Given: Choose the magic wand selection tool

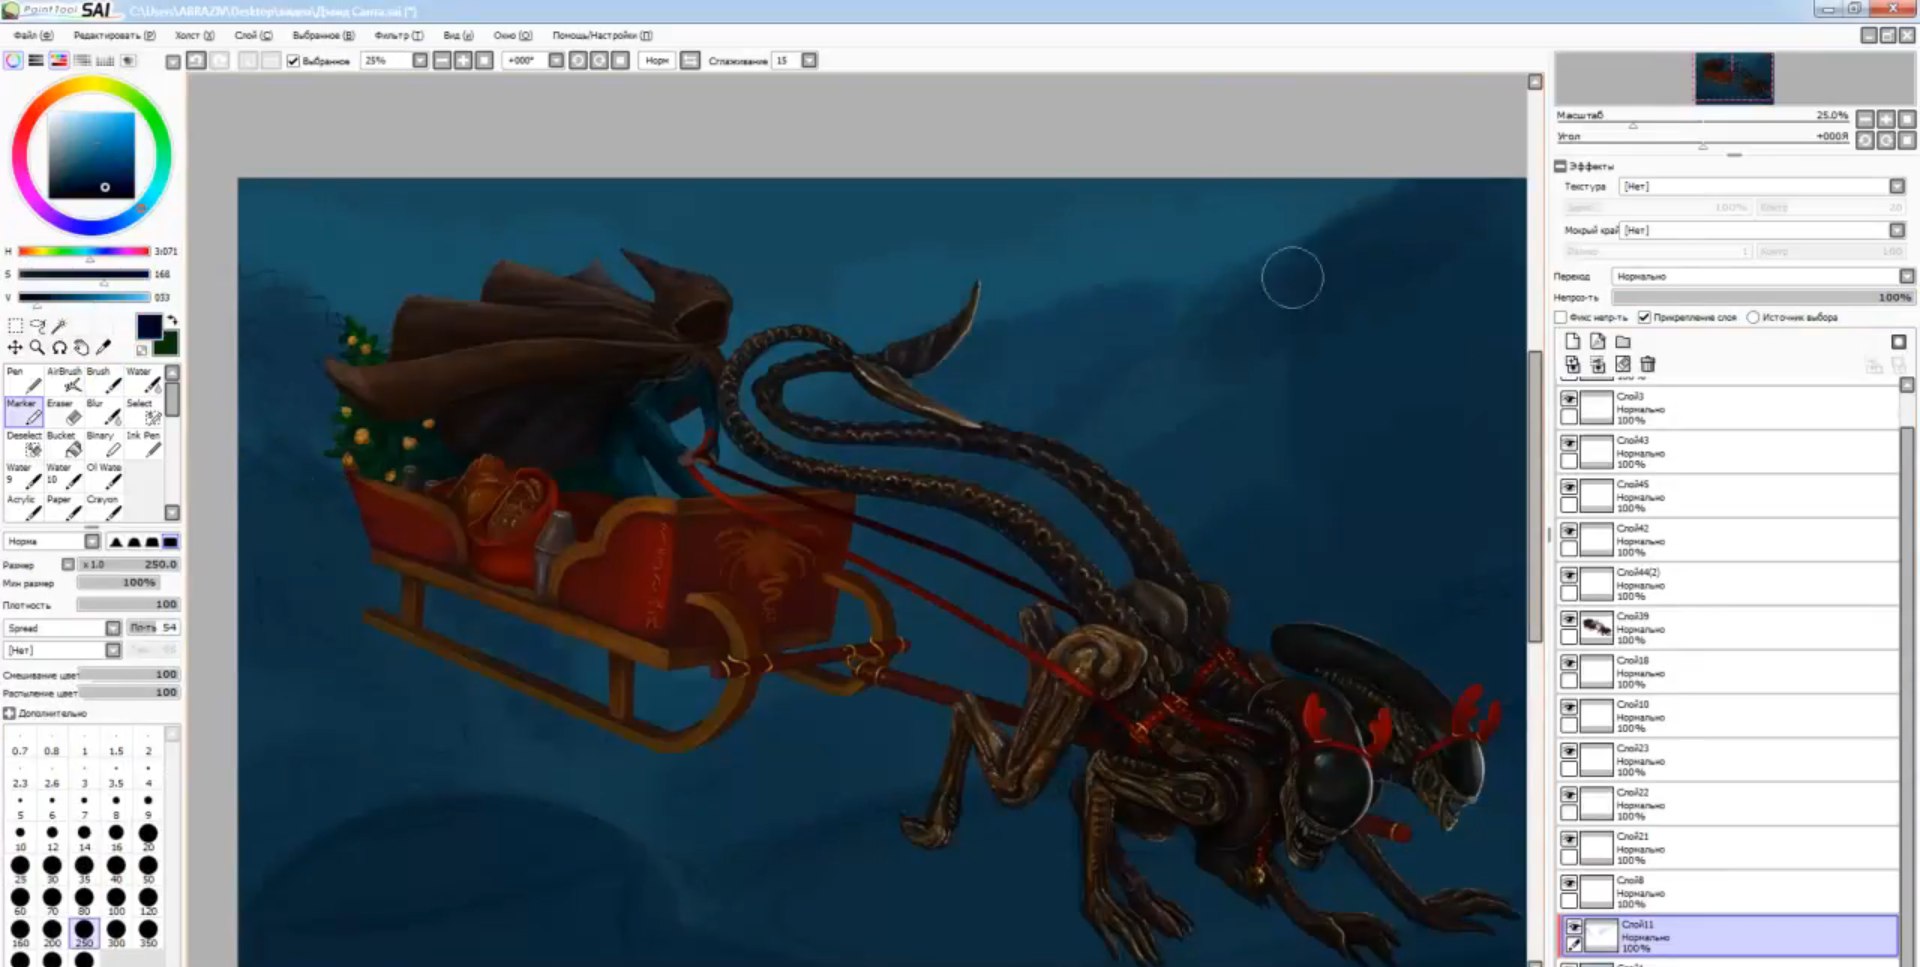Looking at the screenshot, I should coord(60,326).
